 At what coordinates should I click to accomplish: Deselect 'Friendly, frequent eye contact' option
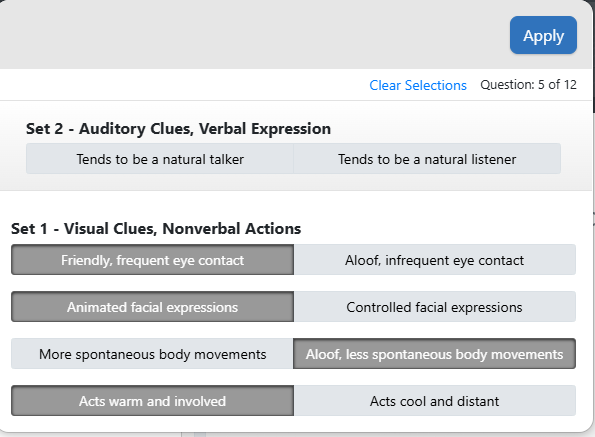click(x=152, y=260)
